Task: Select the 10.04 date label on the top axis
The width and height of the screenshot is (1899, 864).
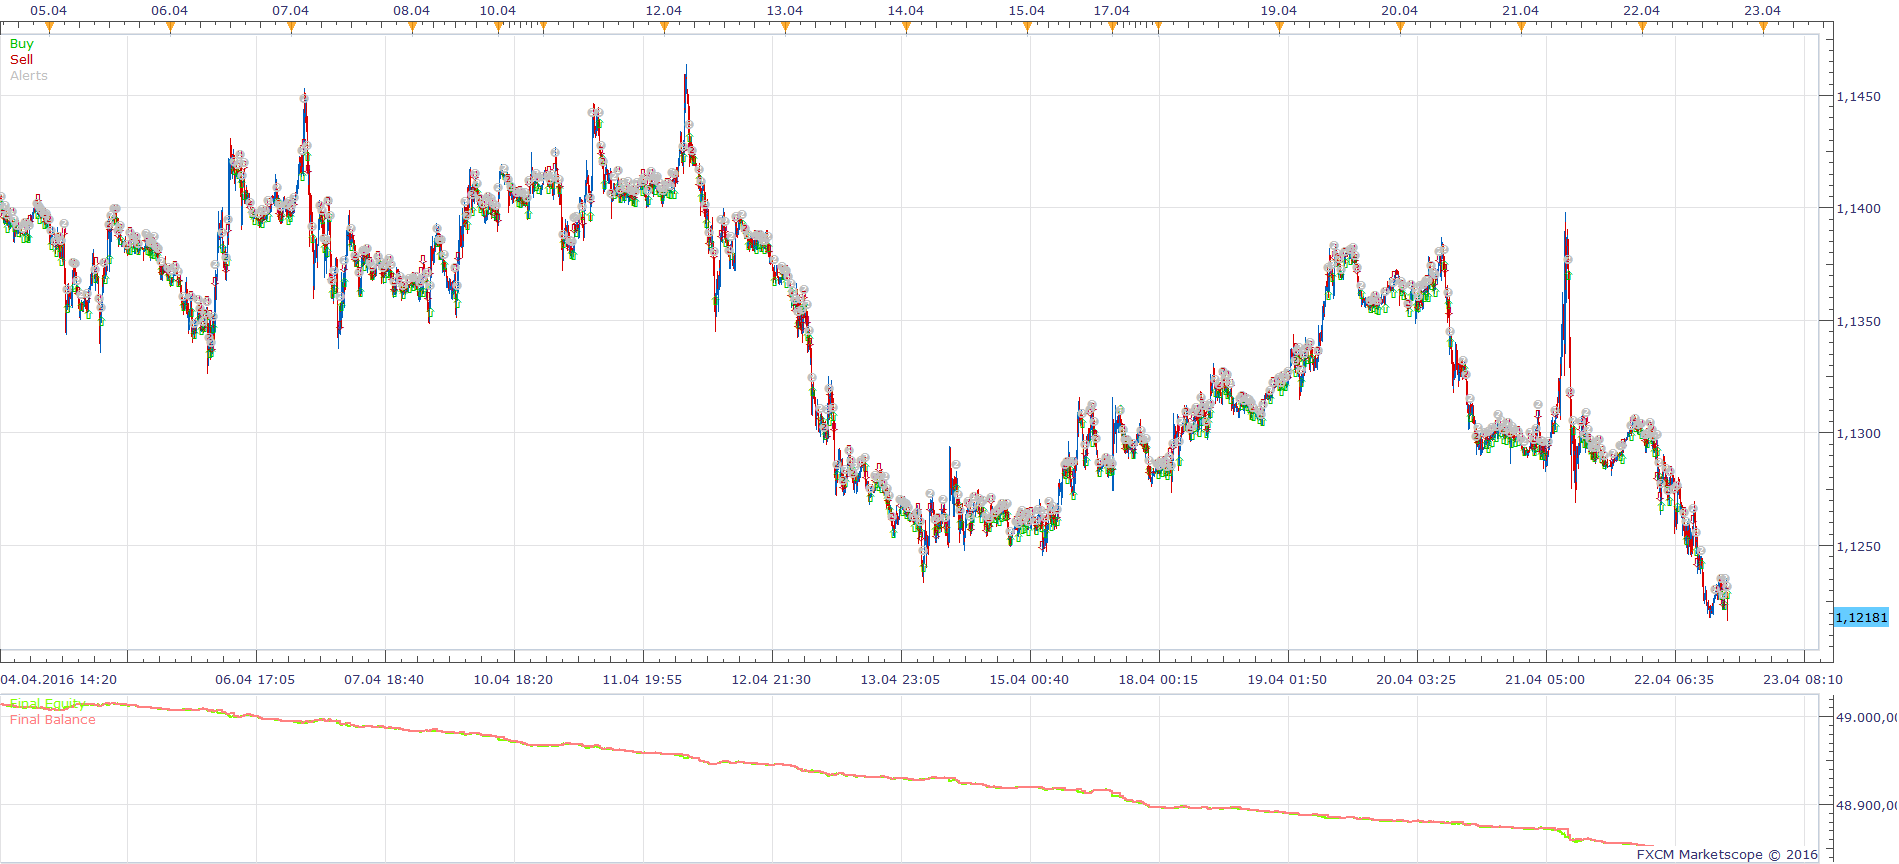Action: (x=498, y=10)
